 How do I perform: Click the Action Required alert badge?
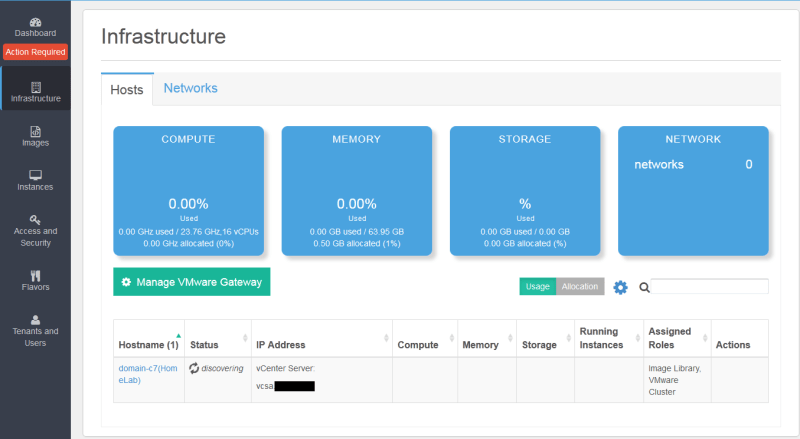[35, 52]
